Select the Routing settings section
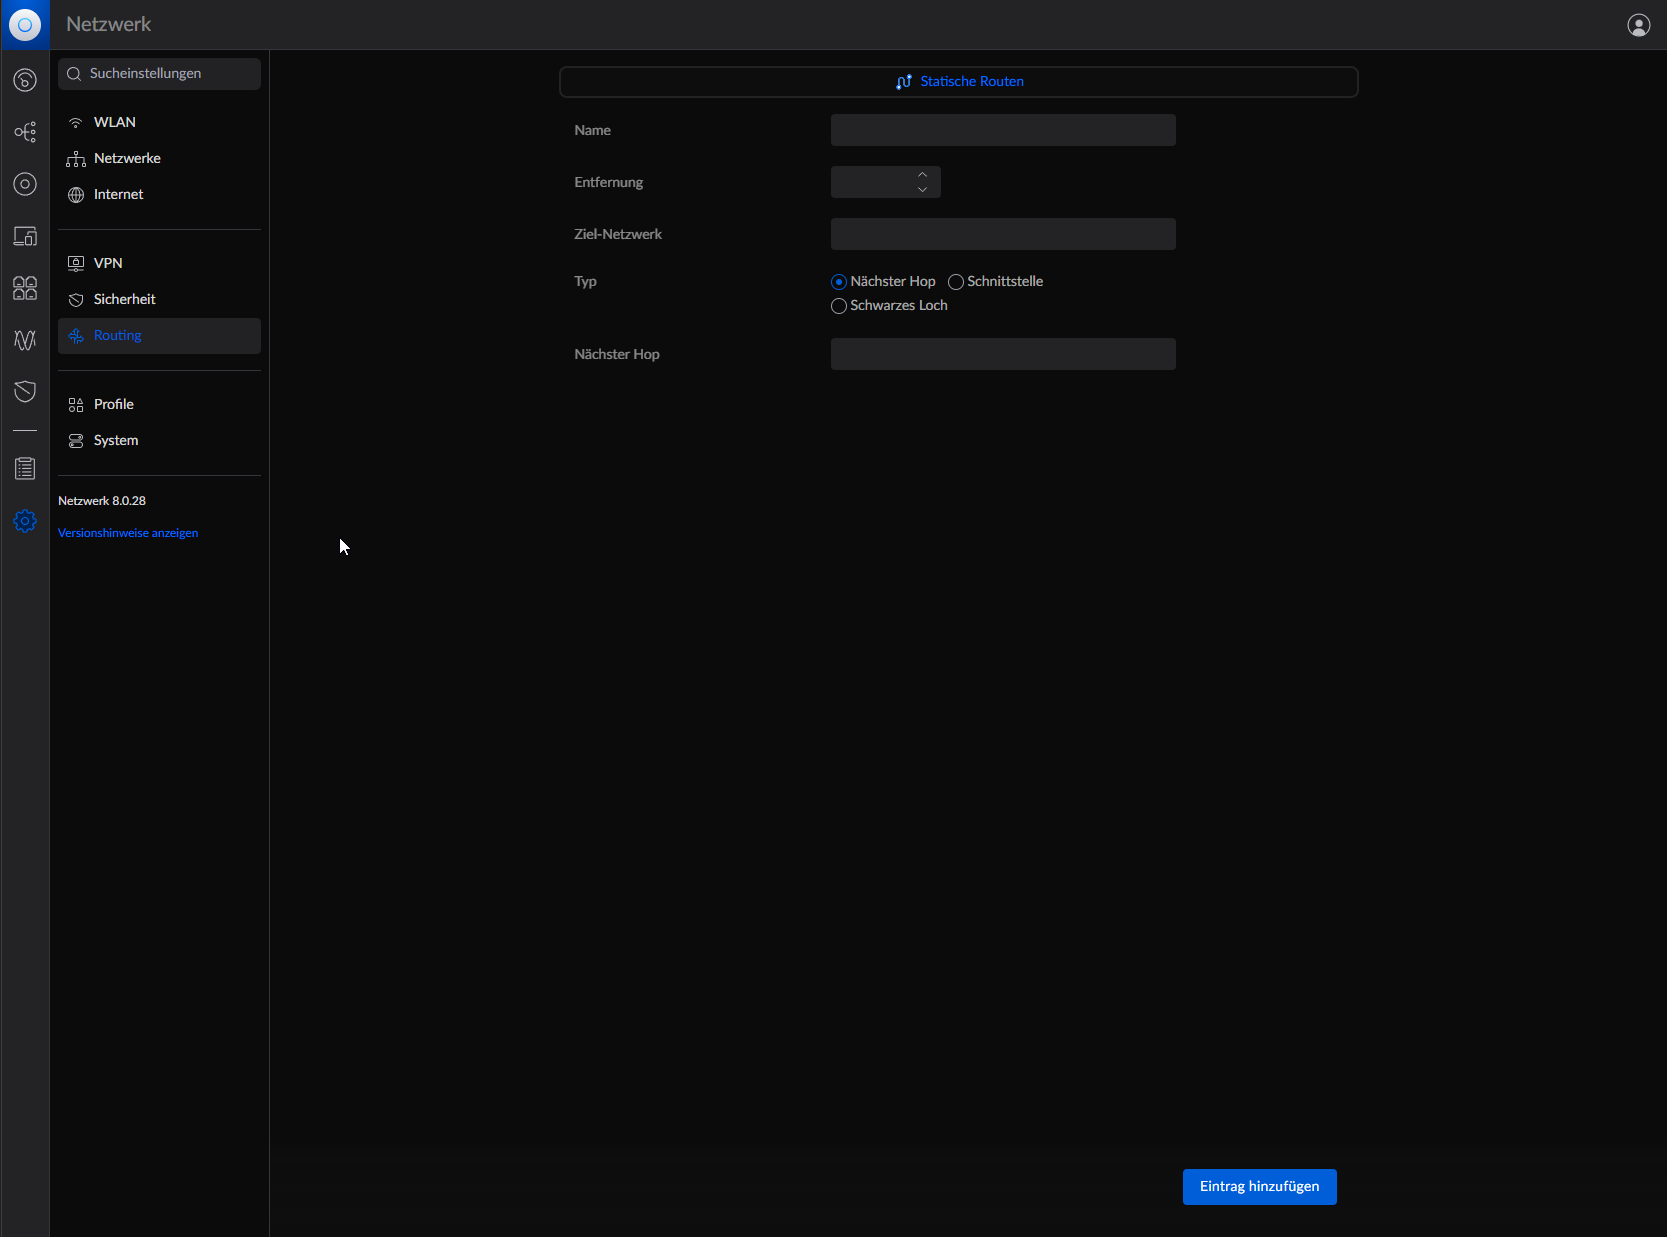Image resolution: width=1667 pixels, height=1237 pixels. (x=159, y=336)
